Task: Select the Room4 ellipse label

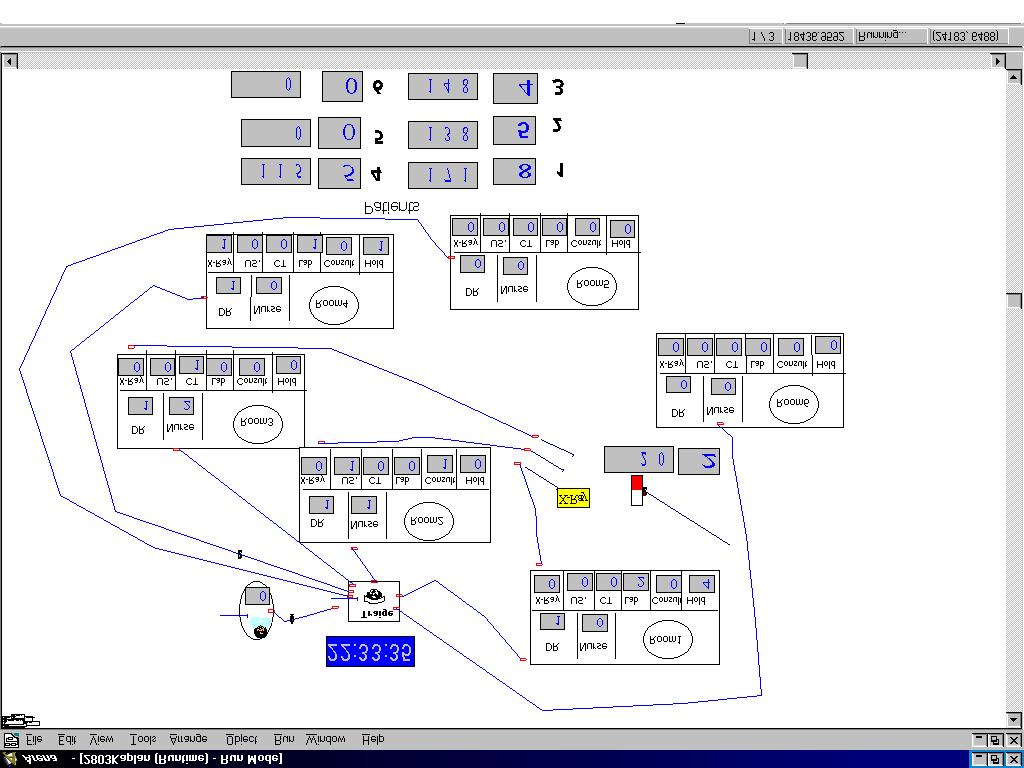Action: (334, 304)
